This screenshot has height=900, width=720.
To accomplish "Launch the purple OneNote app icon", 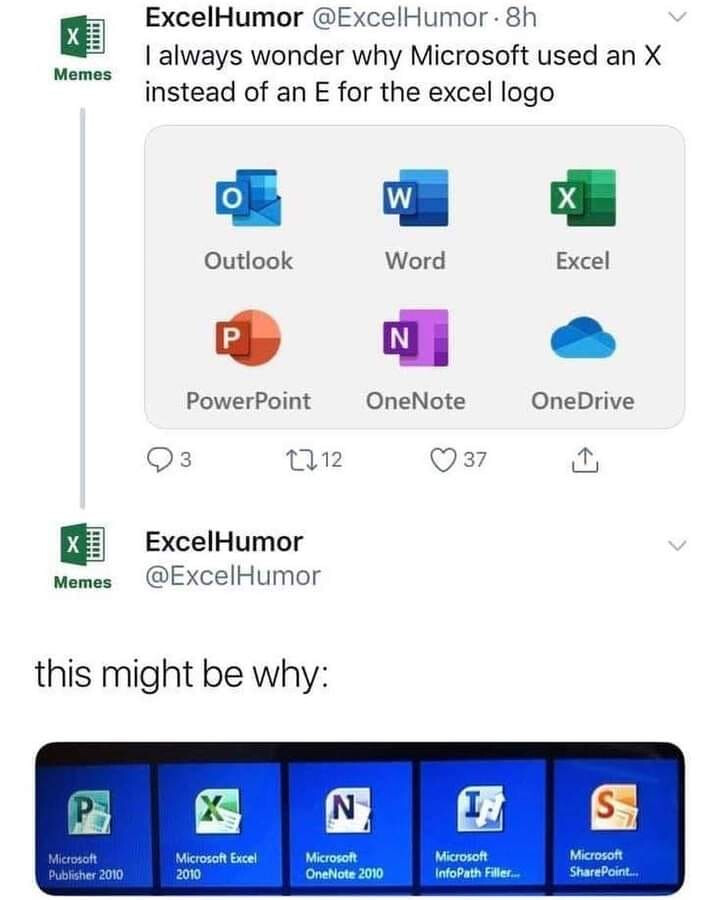I will click(x=415, y=338).
